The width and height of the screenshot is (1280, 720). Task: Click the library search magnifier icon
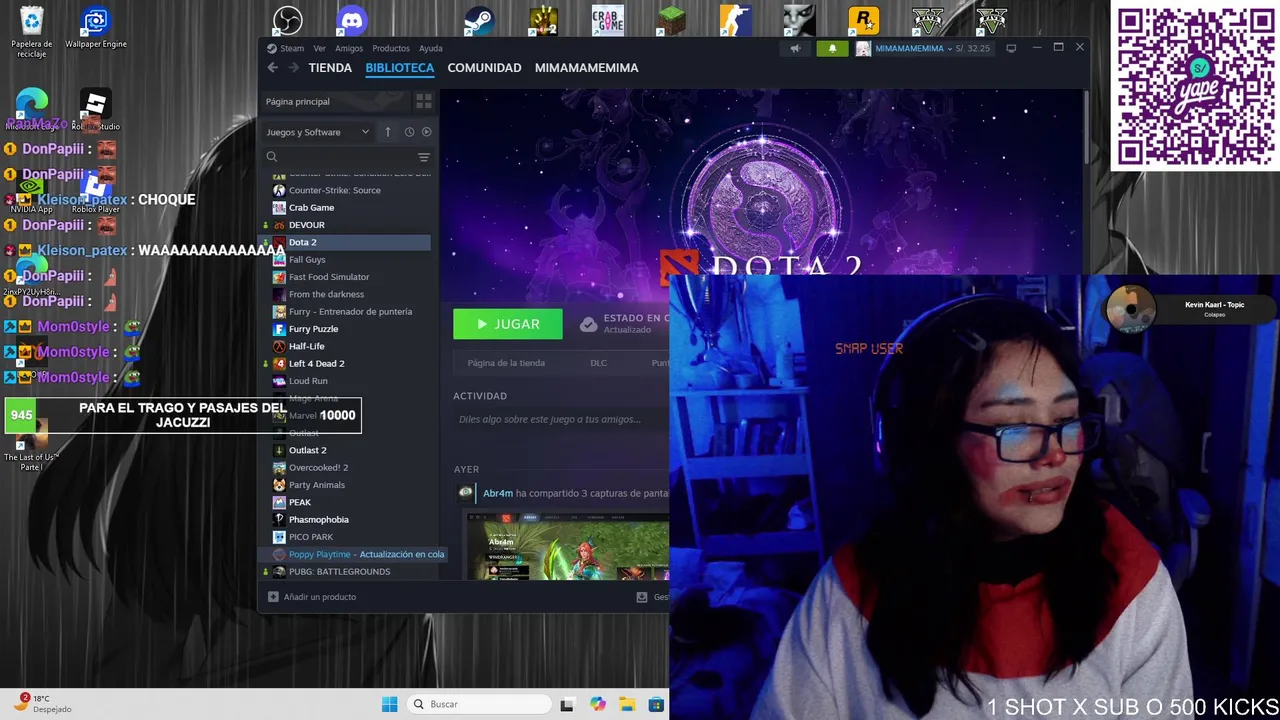pyautogui.click(x=271, y=157)
